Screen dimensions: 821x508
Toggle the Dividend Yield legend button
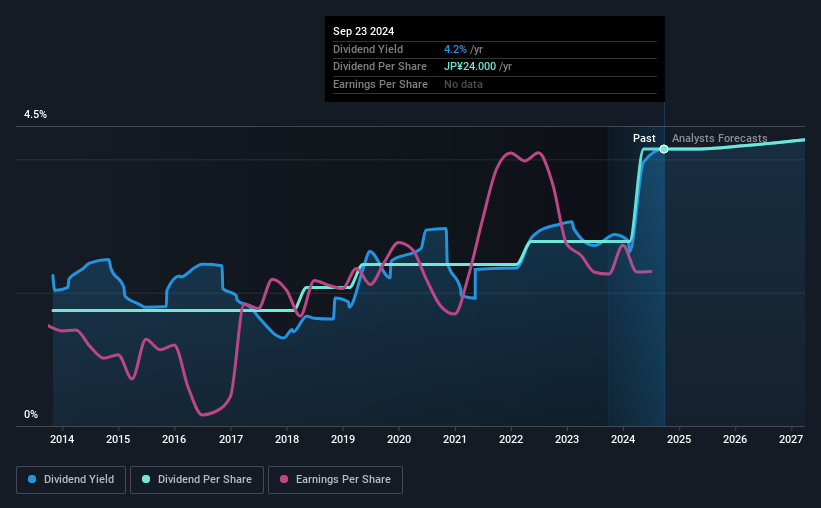[x=71, y=480]
